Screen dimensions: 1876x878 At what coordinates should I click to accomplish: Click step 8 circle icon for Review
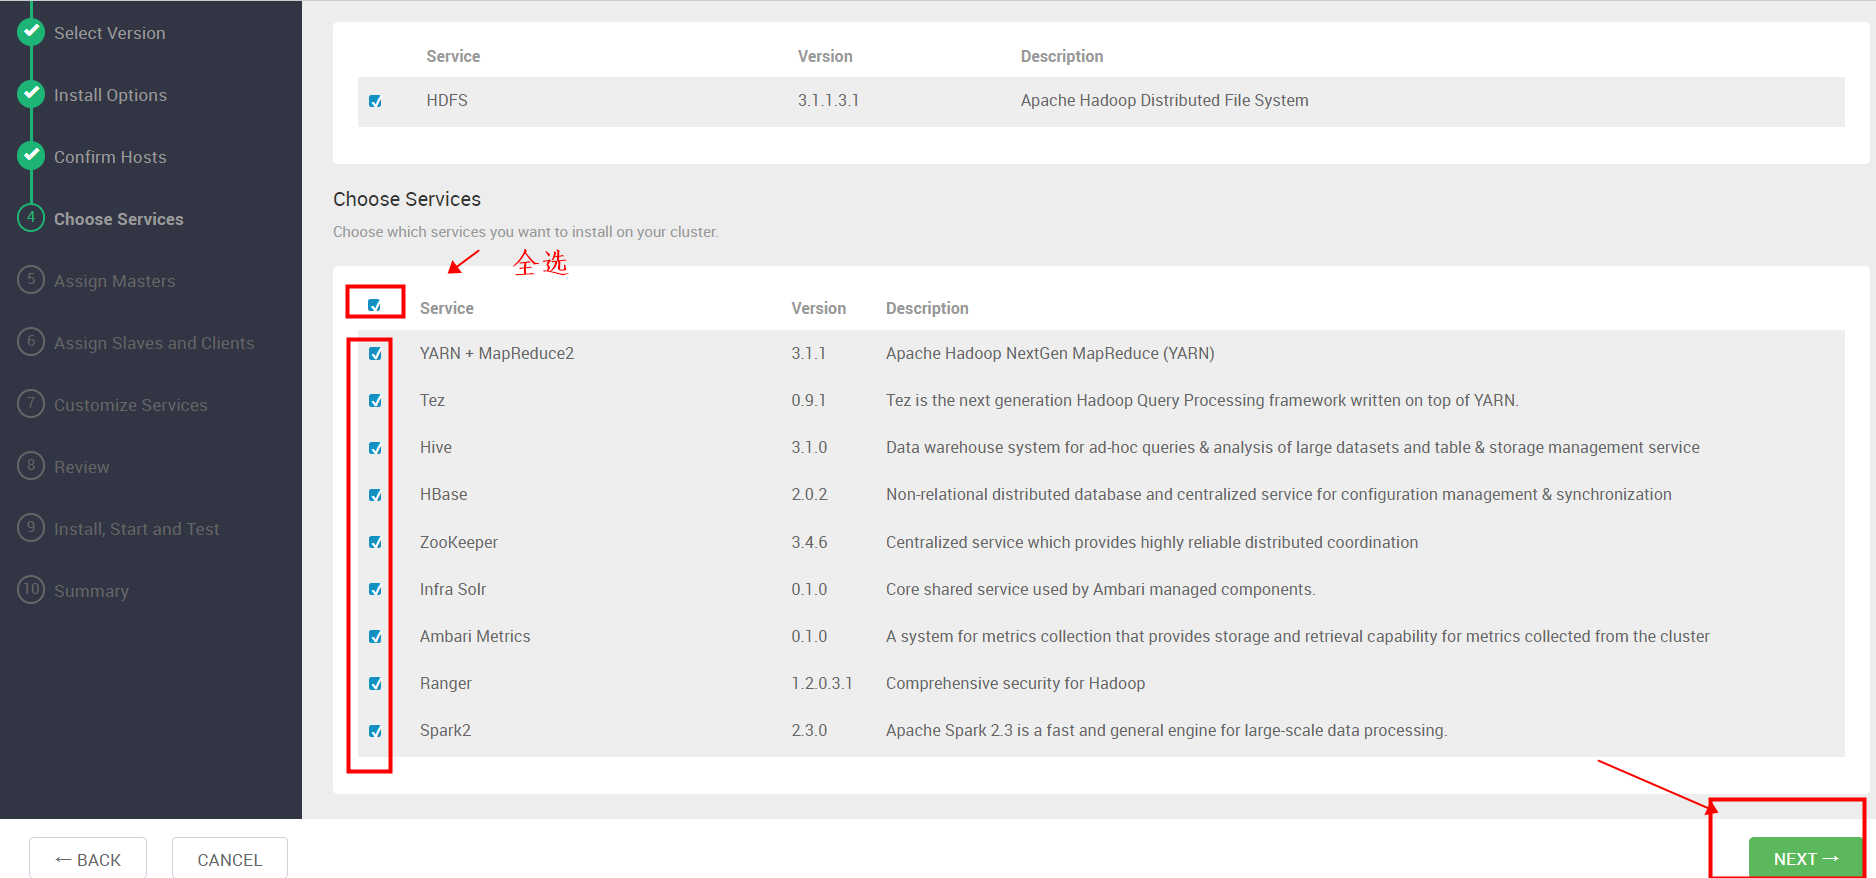coord(31,466)
